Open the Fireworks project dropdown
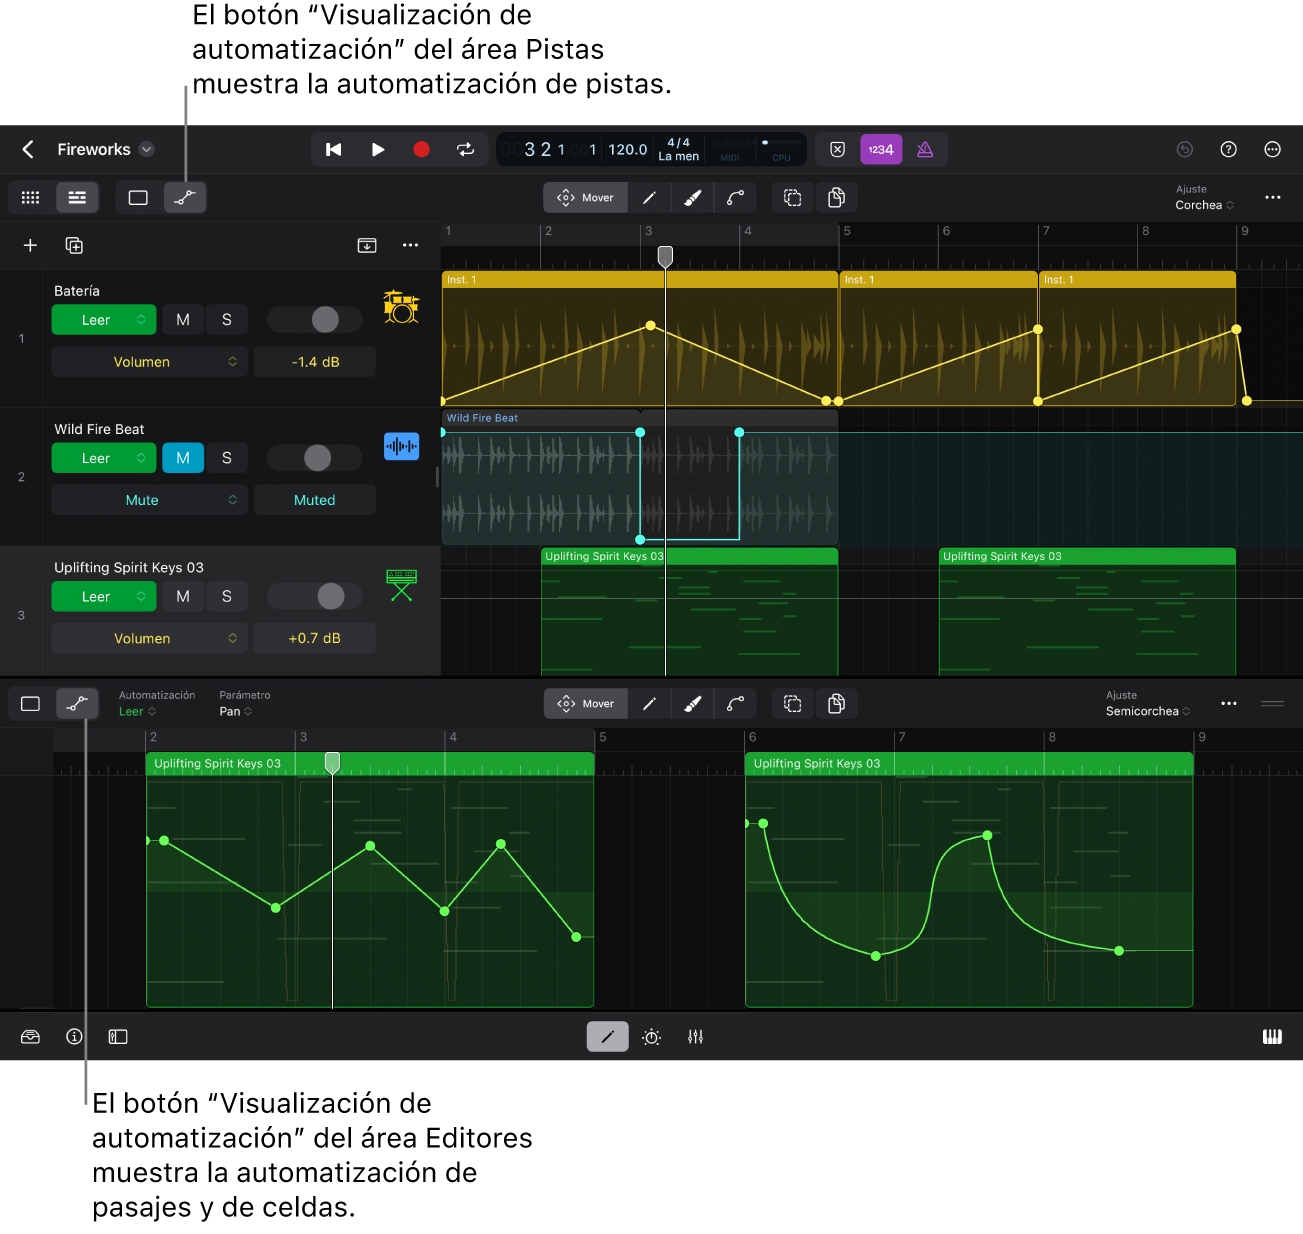The width and height of the screenshot is (1303, 1234). click(147, 149)
